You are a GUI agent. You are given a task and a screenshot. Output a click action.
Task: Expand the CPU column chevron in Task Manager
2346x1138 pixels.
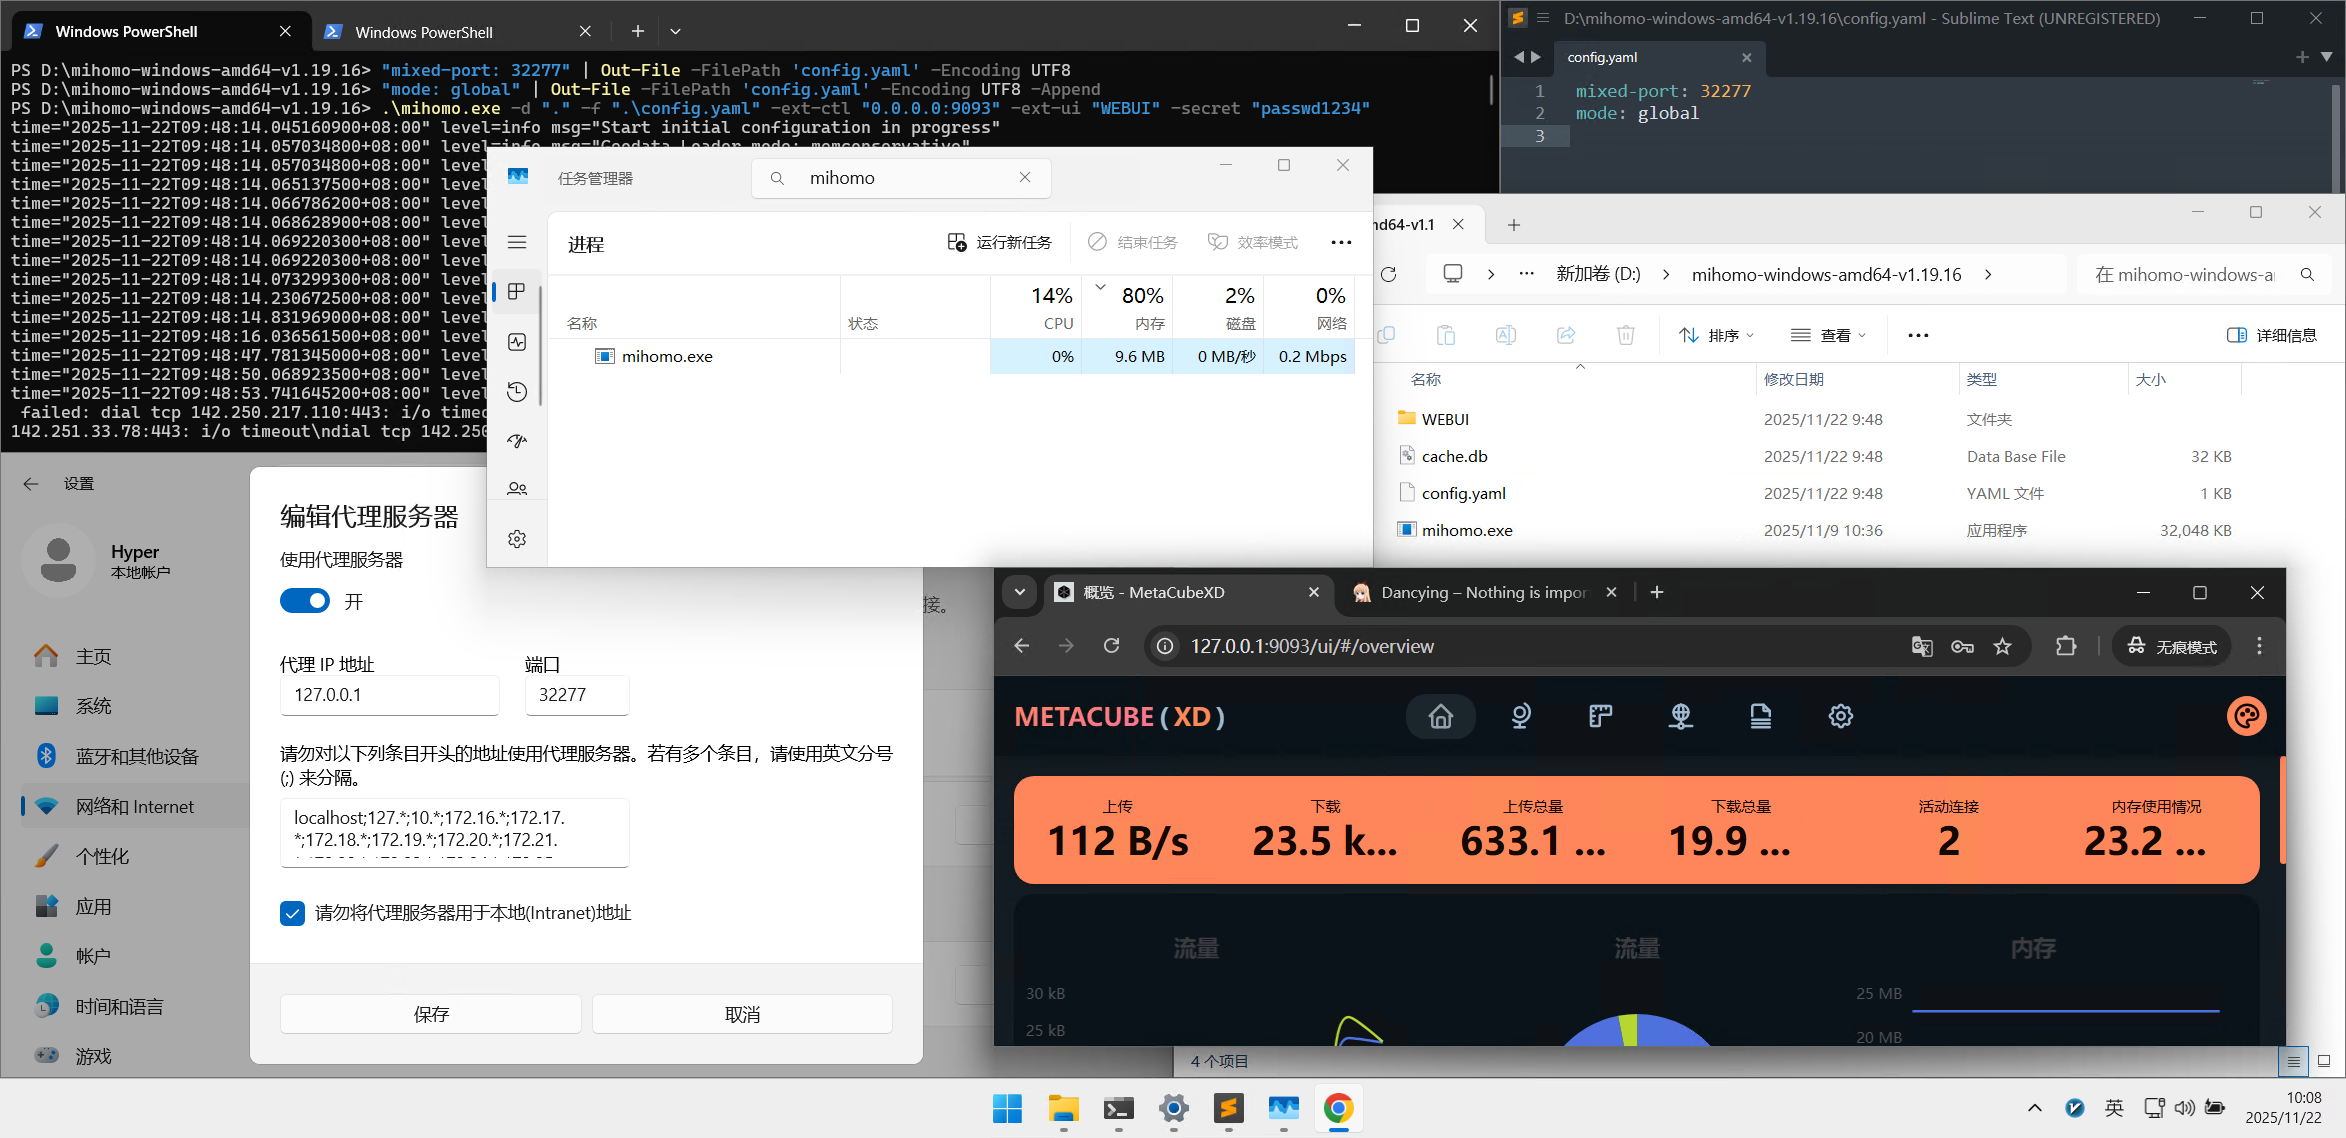(1100, 288)
